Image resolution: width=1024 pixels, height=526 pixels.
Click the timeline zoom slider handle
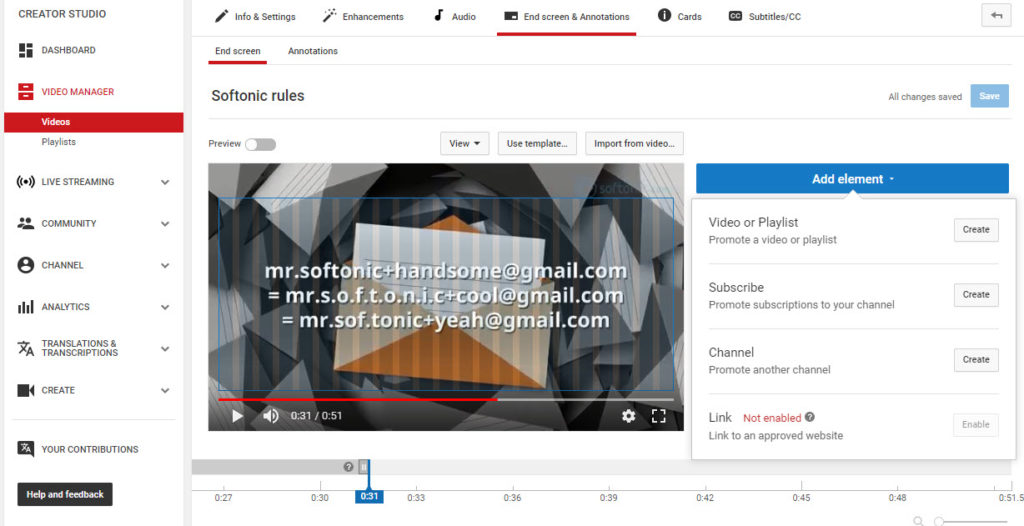tap(939, 521)
